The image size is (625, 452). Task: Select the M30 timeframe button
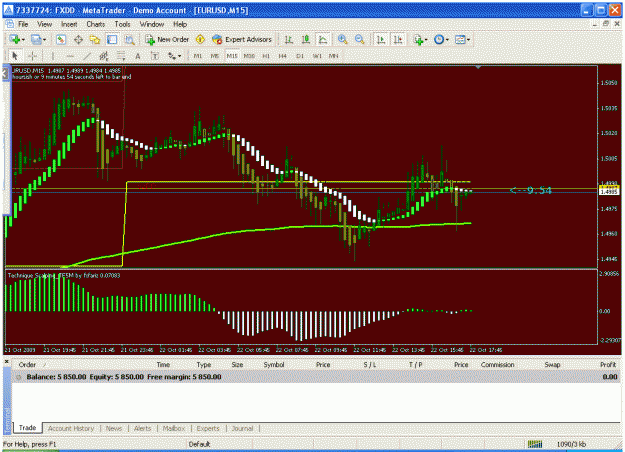click(x=249, y=56)
